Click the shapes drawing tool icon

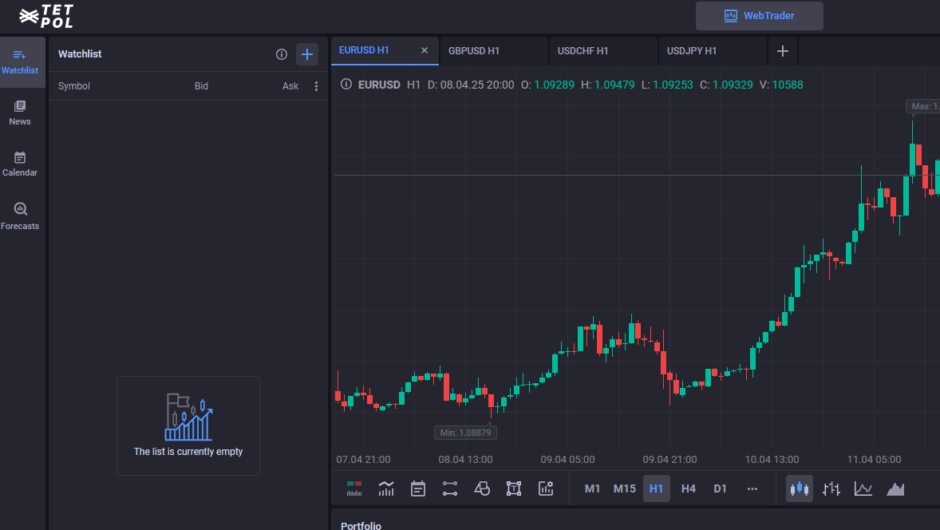[x=482, y=488]
